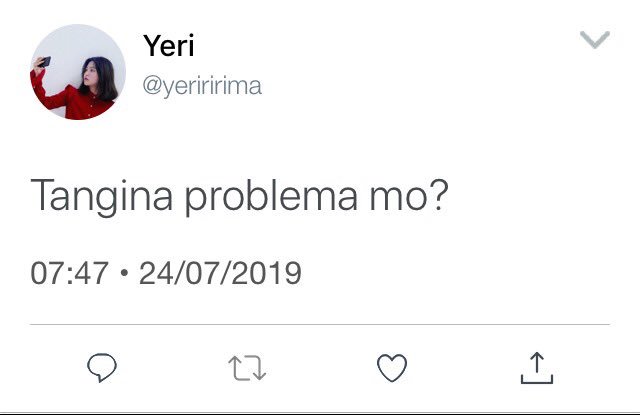The width and height of the screenshot is (640, 415).
Task: Expand the downward caret beside Yeri's name
Action: 595,40
